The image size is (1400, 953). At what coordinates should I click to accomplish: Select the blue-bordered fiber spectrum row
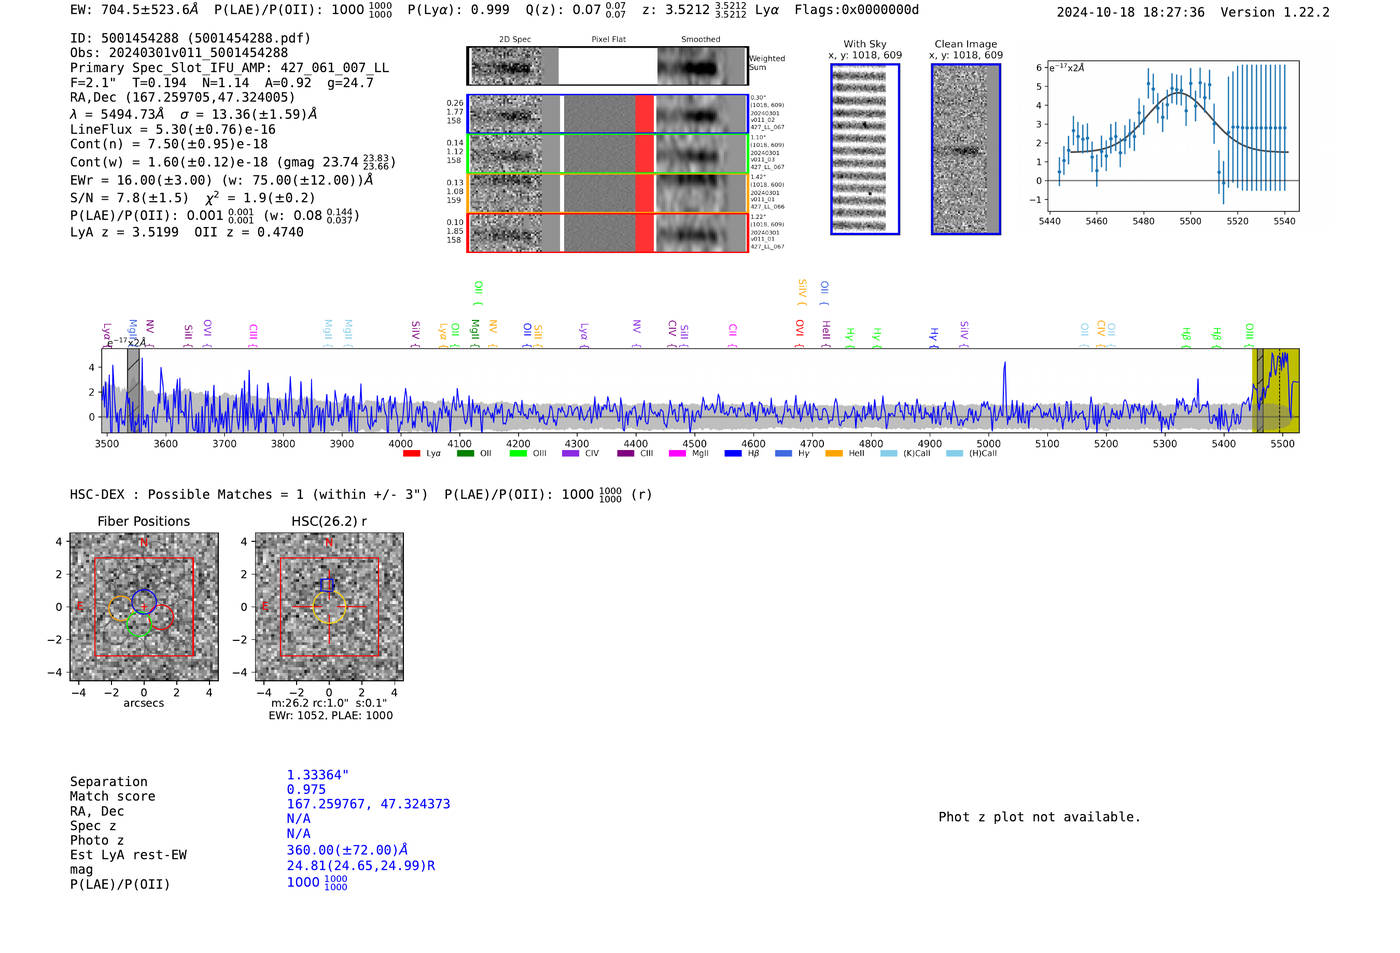click(607, 114)
